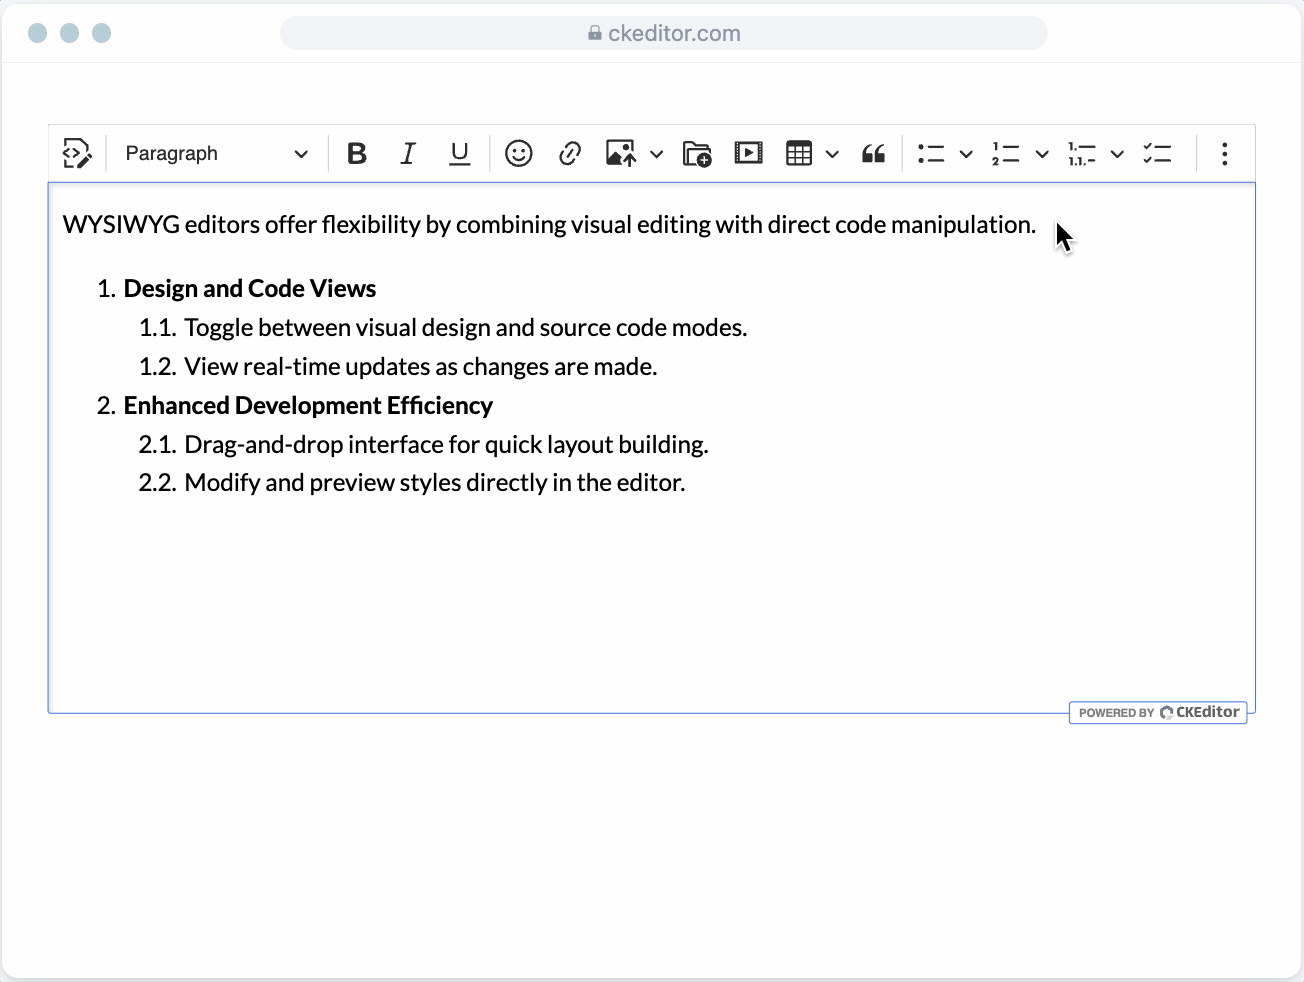Open the file manager folder icon
Screen dimensions: 1304x982
pos(697,154)
